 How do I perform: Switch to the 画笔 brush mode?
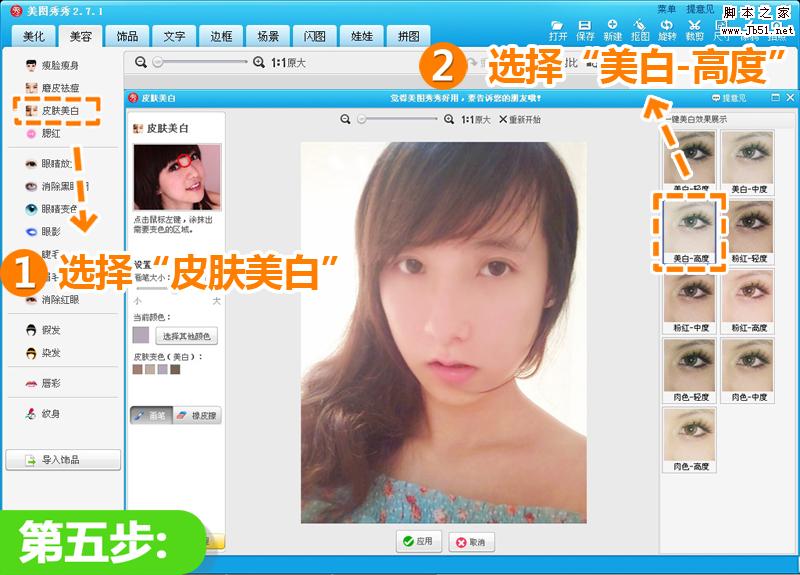(x=152, y=415)
